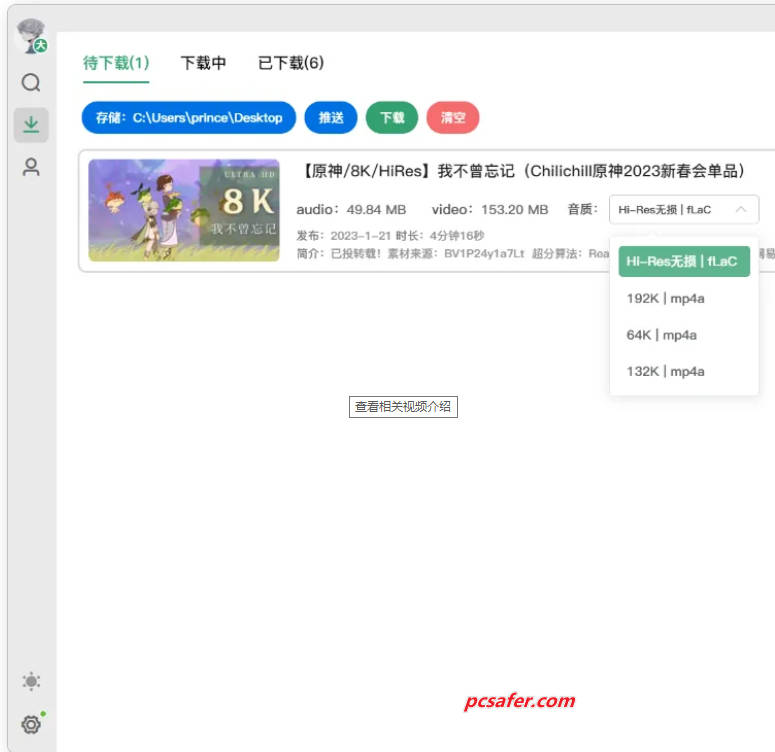Switch to the 下载中 tab
The image size is (775, 752).
tap(203, 63)
